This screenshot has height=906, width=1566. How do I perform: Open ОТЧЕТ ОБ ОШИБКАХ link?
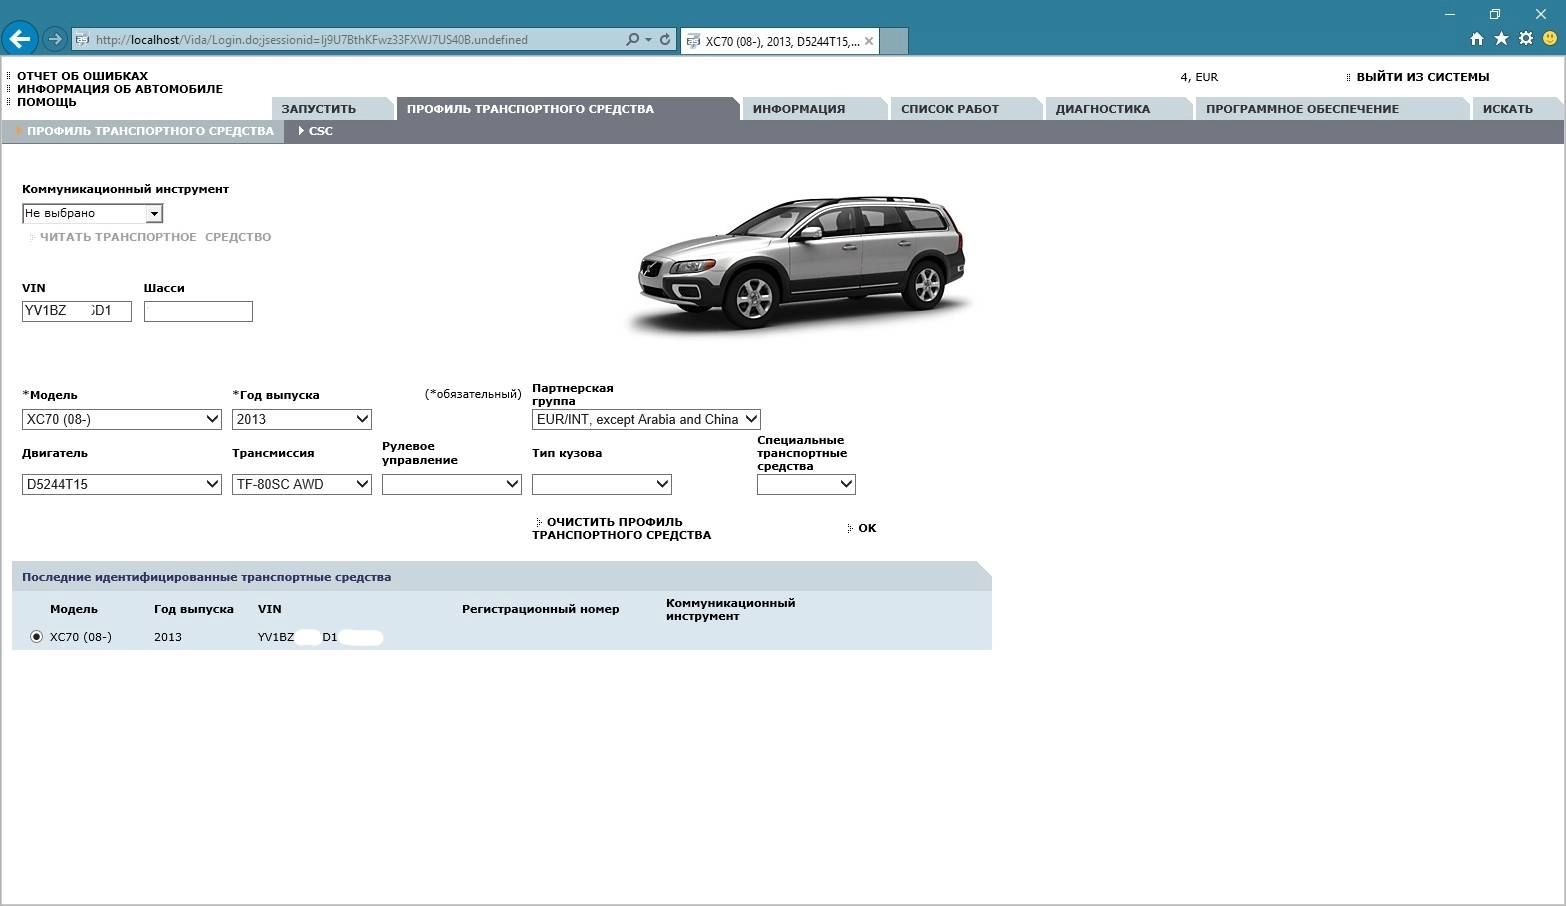(82, 76)
